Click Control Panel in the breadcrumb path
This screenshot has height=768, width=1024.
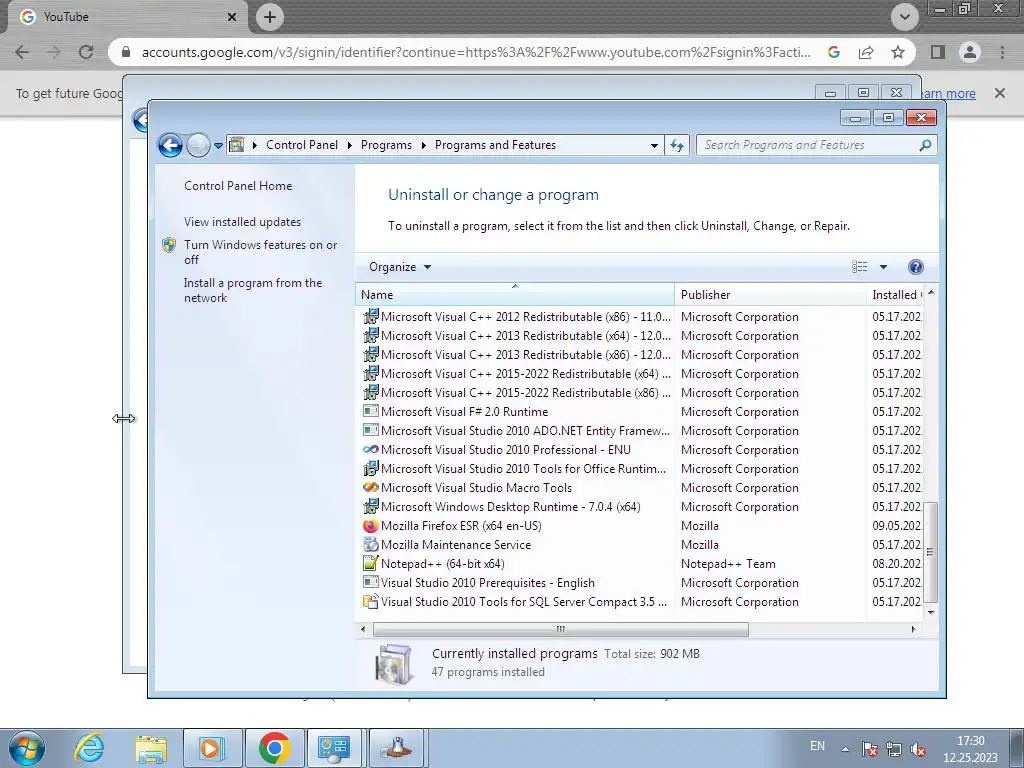(x=302, y=145)
